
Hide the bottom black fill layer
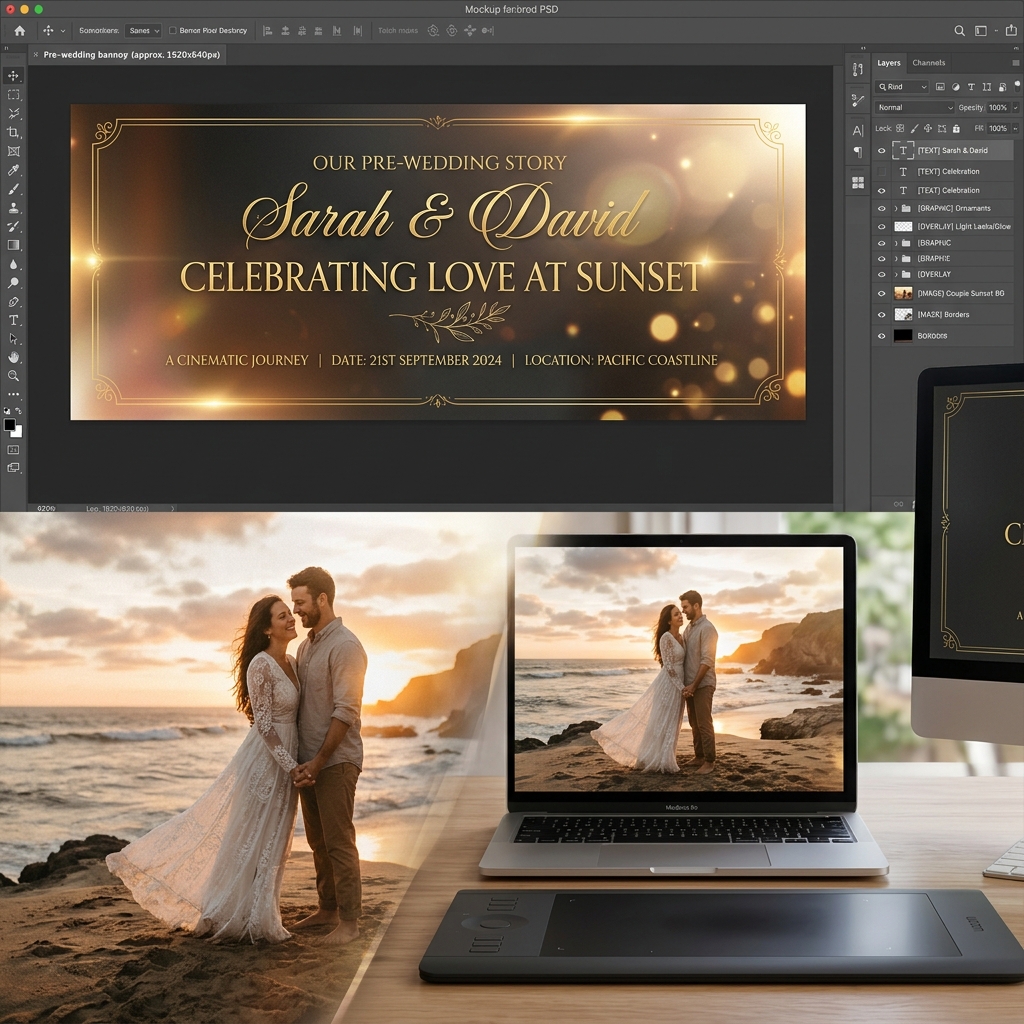tap(882, 336)
